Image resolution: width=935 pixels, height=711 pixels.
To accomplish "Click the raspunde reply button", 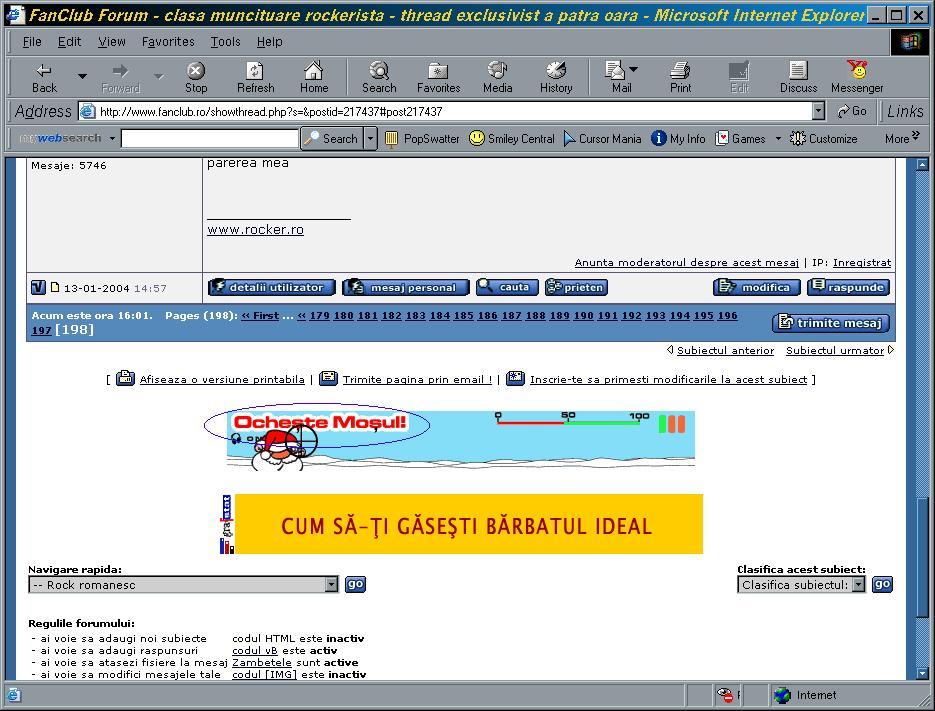I will [848, 287].
